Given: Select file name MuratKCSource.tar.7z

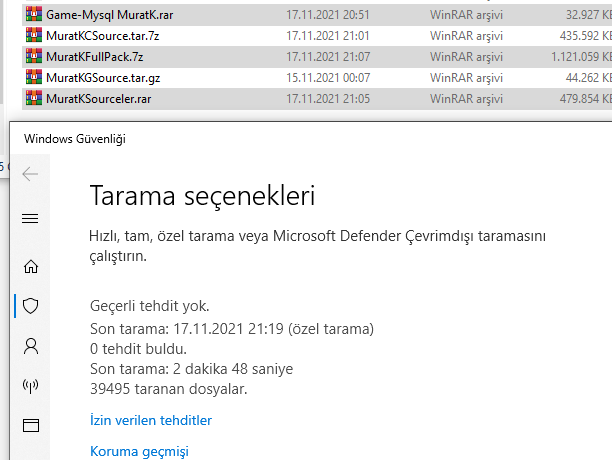Looking at the screenshot, I should coord(103,36).
